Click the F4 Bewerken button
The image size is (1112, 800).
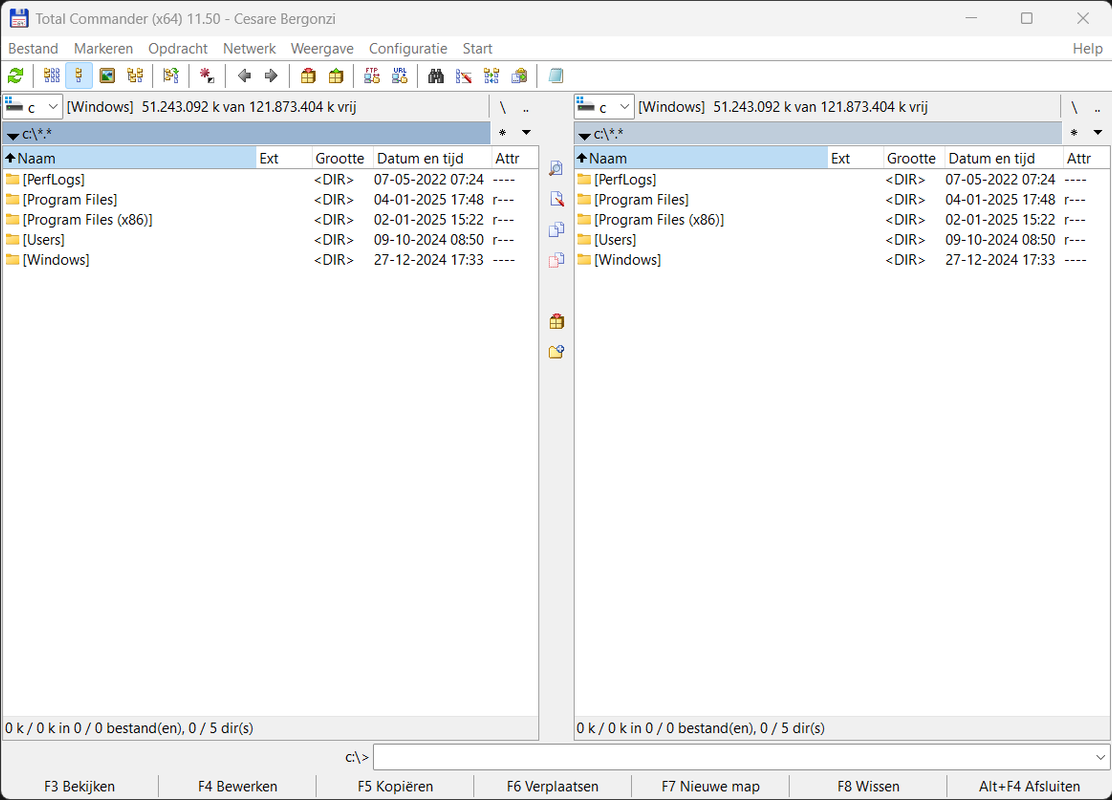tap(238, 787)
